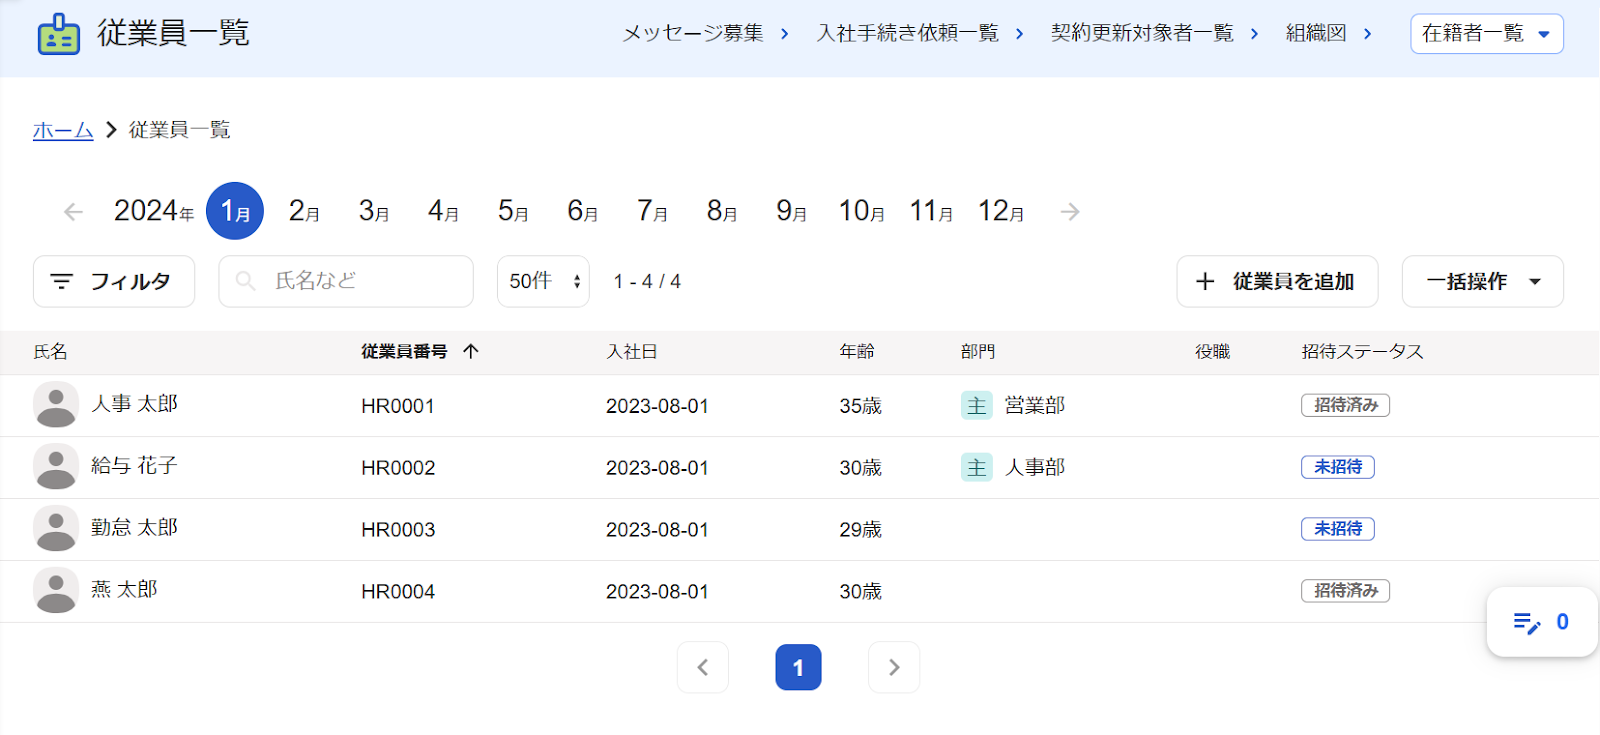
Task: Click the previous year left arrow
Action: [x=73, y=212]
